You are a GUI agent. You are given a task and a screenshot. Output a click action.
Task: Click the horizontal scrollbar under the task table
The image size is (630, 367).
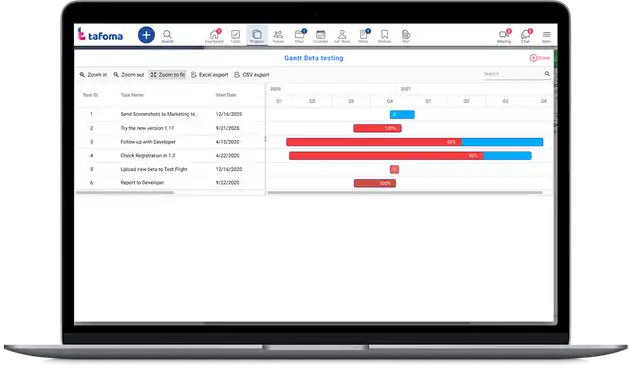tap(125, 193)
